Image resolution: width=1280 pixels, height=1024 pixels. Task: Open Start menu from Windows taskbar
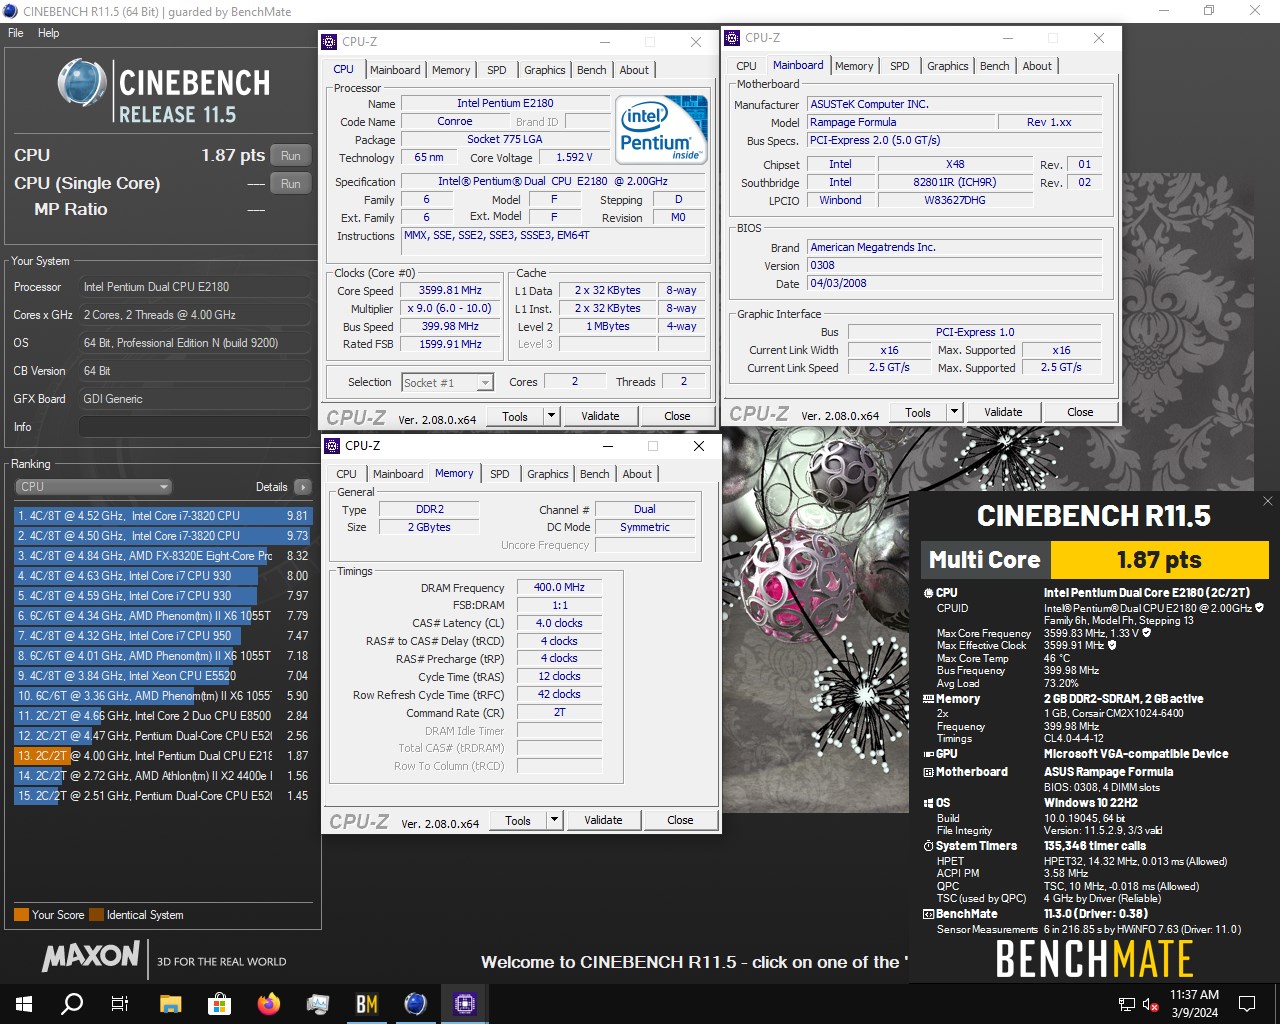tap(24, 1003)
